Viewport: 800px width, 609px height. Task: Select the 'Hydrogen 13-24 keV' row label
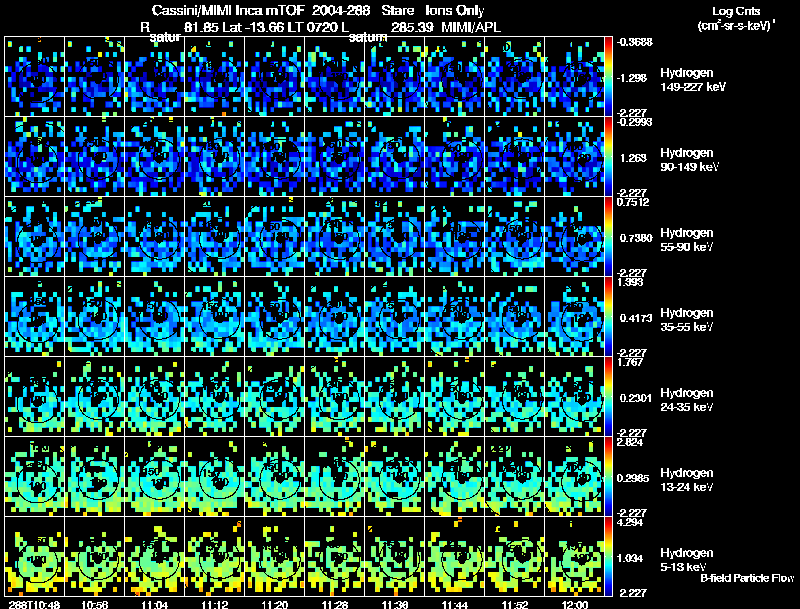(x=687, y=480)
